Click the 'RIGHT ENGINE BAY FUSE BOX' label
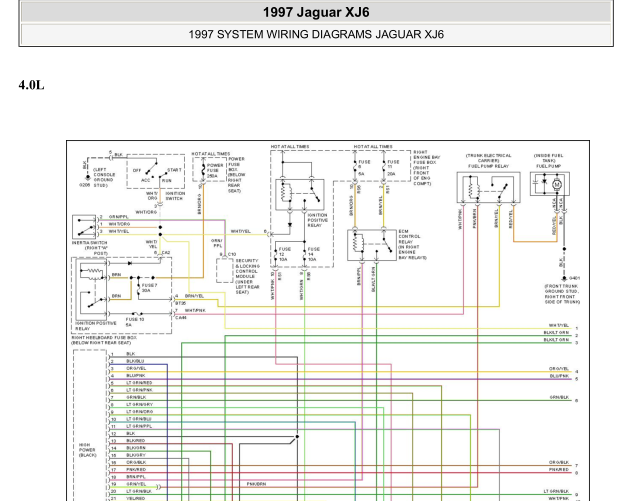The width and height of the screenshot is (631, 501). [427, 168]
